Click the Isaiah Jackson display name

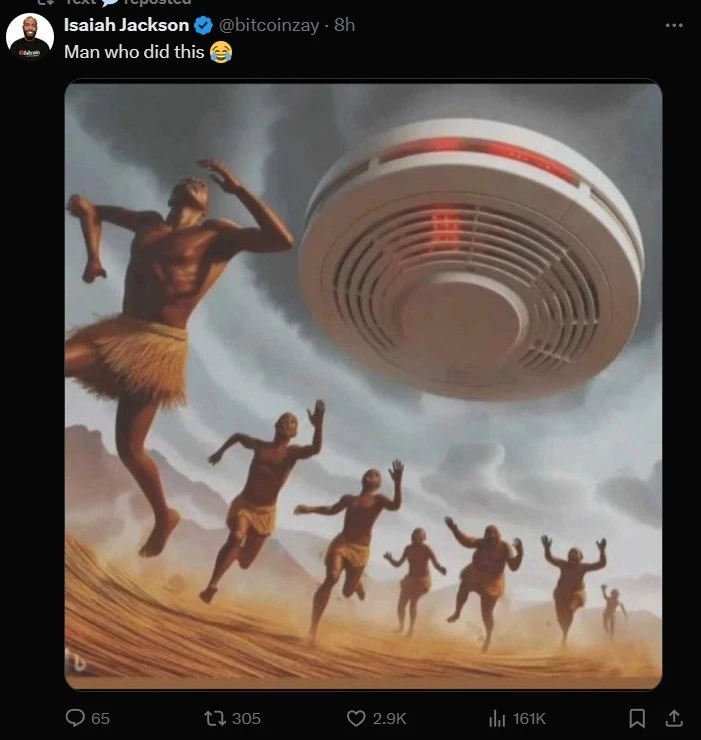(x=127, y=25)
